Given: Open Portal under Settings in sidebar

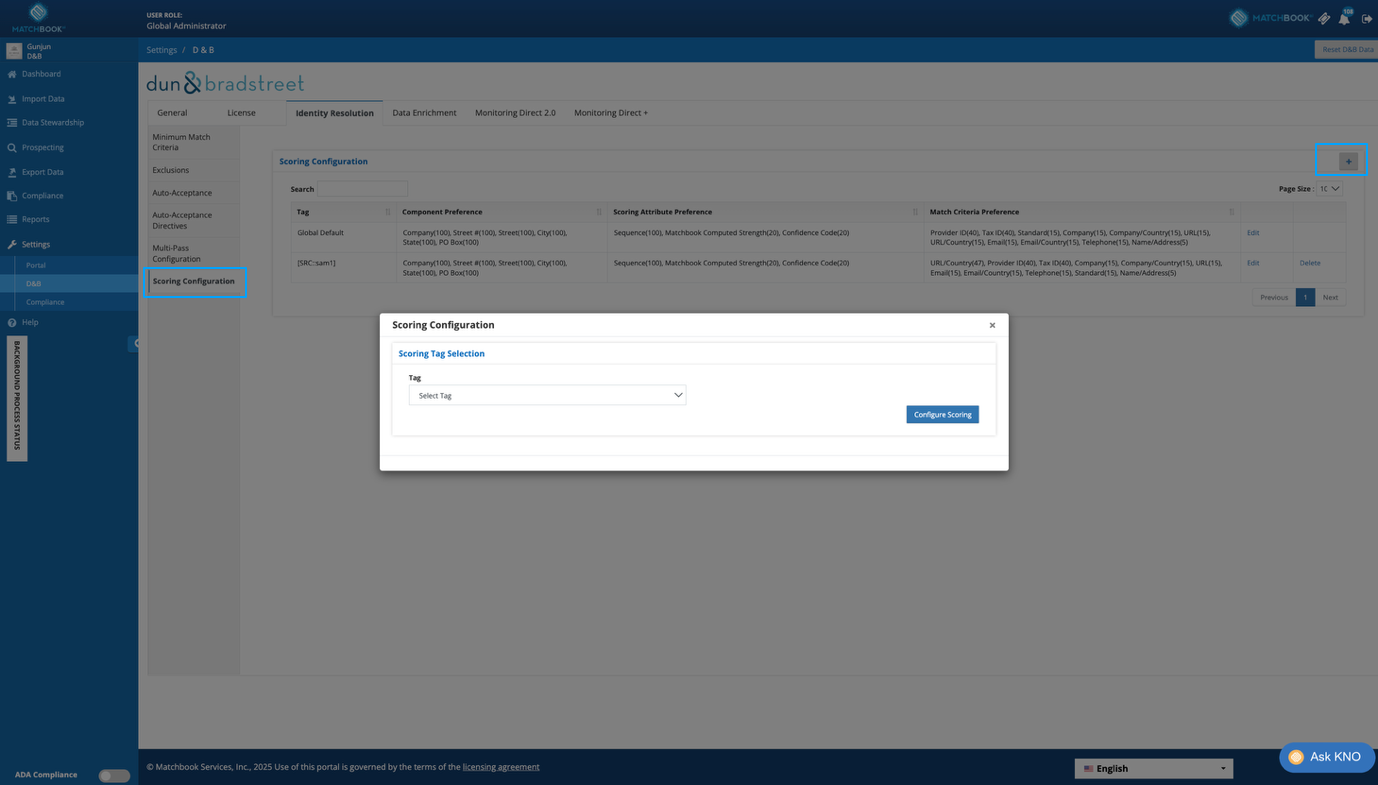Looking at the screenshot, I should tap(36, 265).
